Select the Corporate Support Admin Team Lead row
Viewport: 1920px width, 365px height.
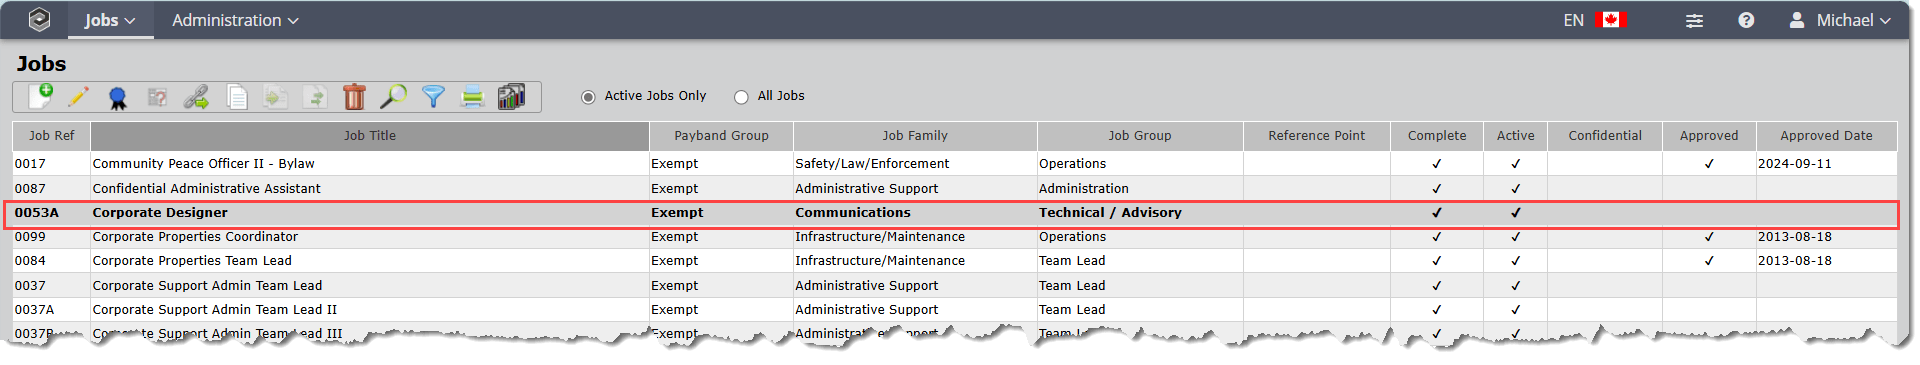[955, 286]
